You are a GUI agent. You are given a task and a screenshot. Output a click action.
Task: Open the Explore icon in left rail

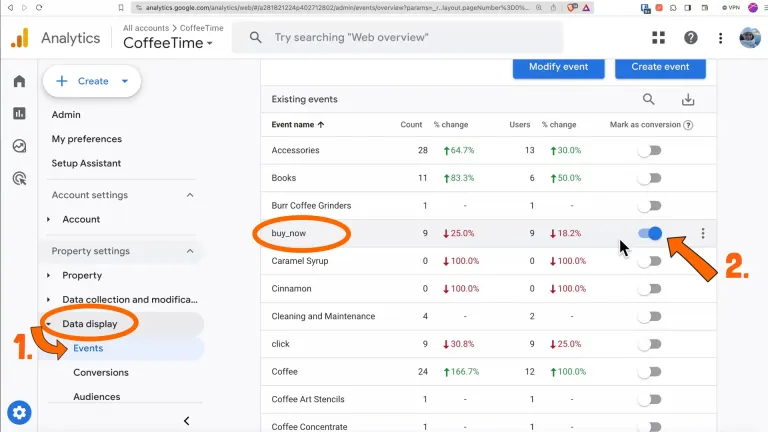[x=19, y=146]
